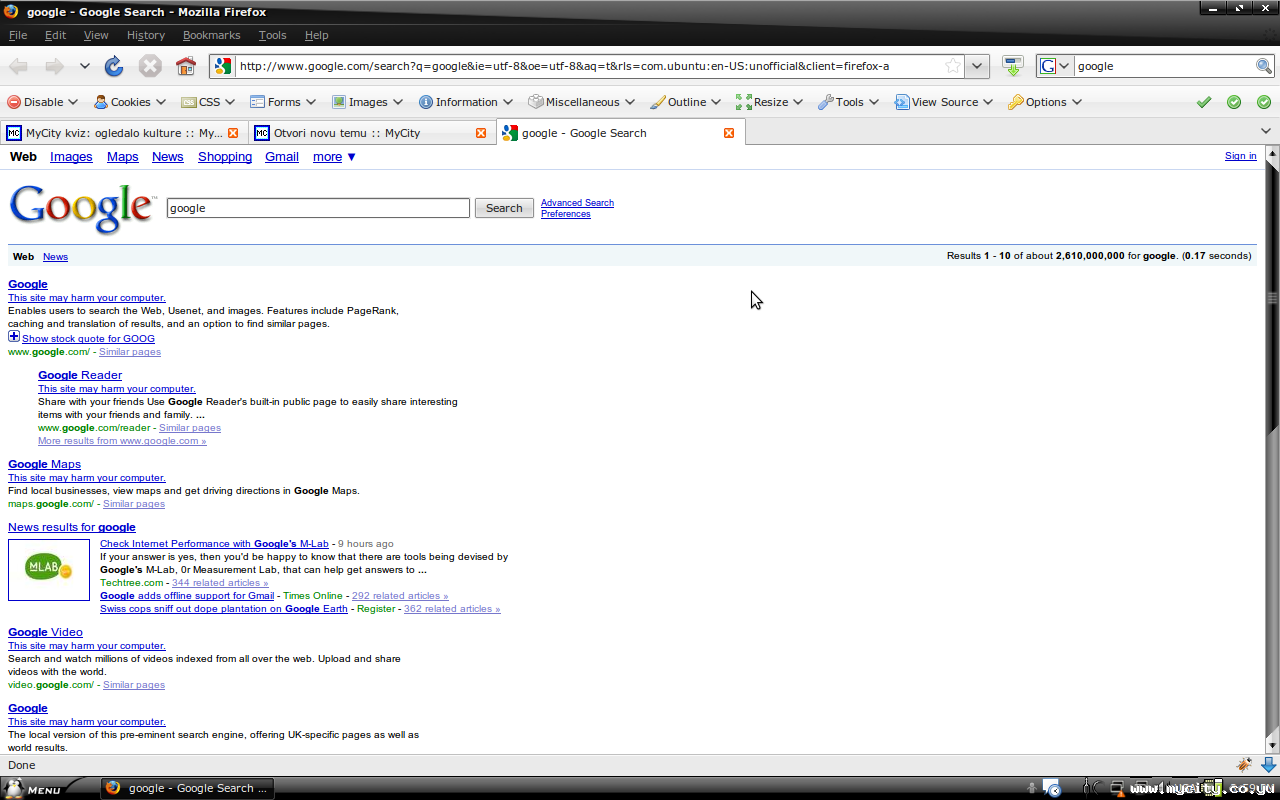Click into the address bar URL
1280x800 pixels.
pyautogui.click(x=588, y=66)
